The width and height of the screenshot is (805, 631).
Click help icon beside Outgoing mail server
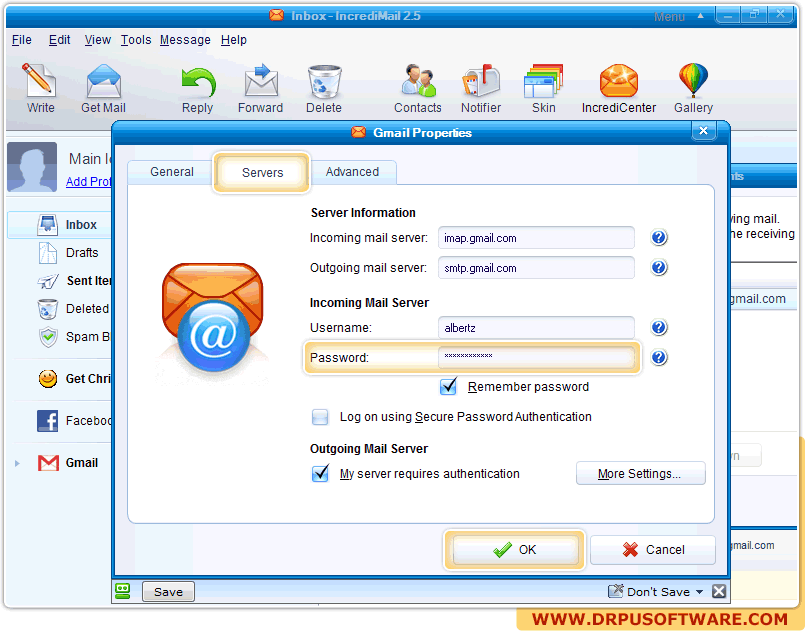(x=659, y=267)
